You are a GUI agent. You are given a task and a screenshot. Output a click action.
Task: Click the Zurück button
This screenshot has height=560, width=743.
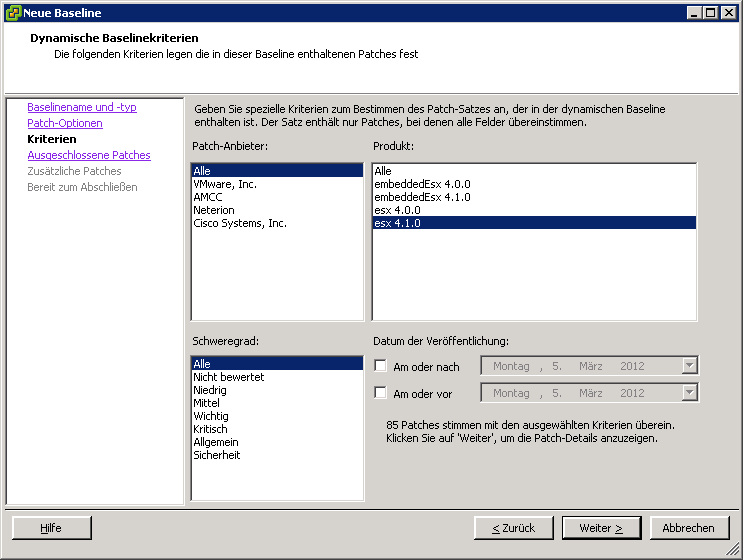tap(514, 528)
